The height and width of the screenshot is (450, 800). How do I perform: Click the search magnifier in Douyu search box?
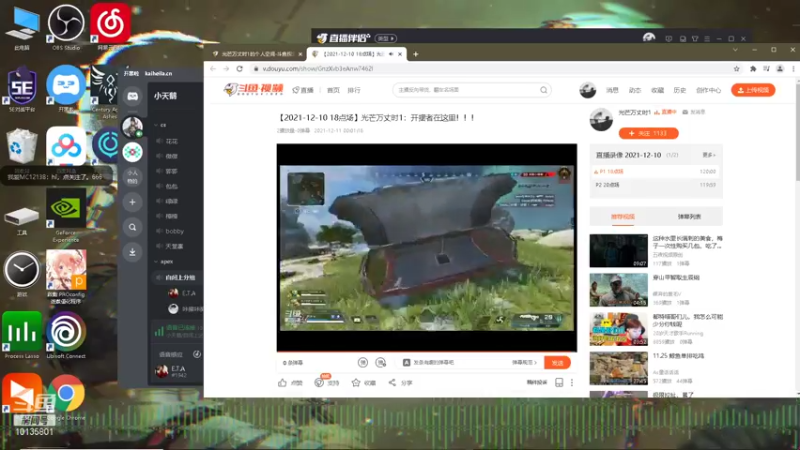[543, 90]
